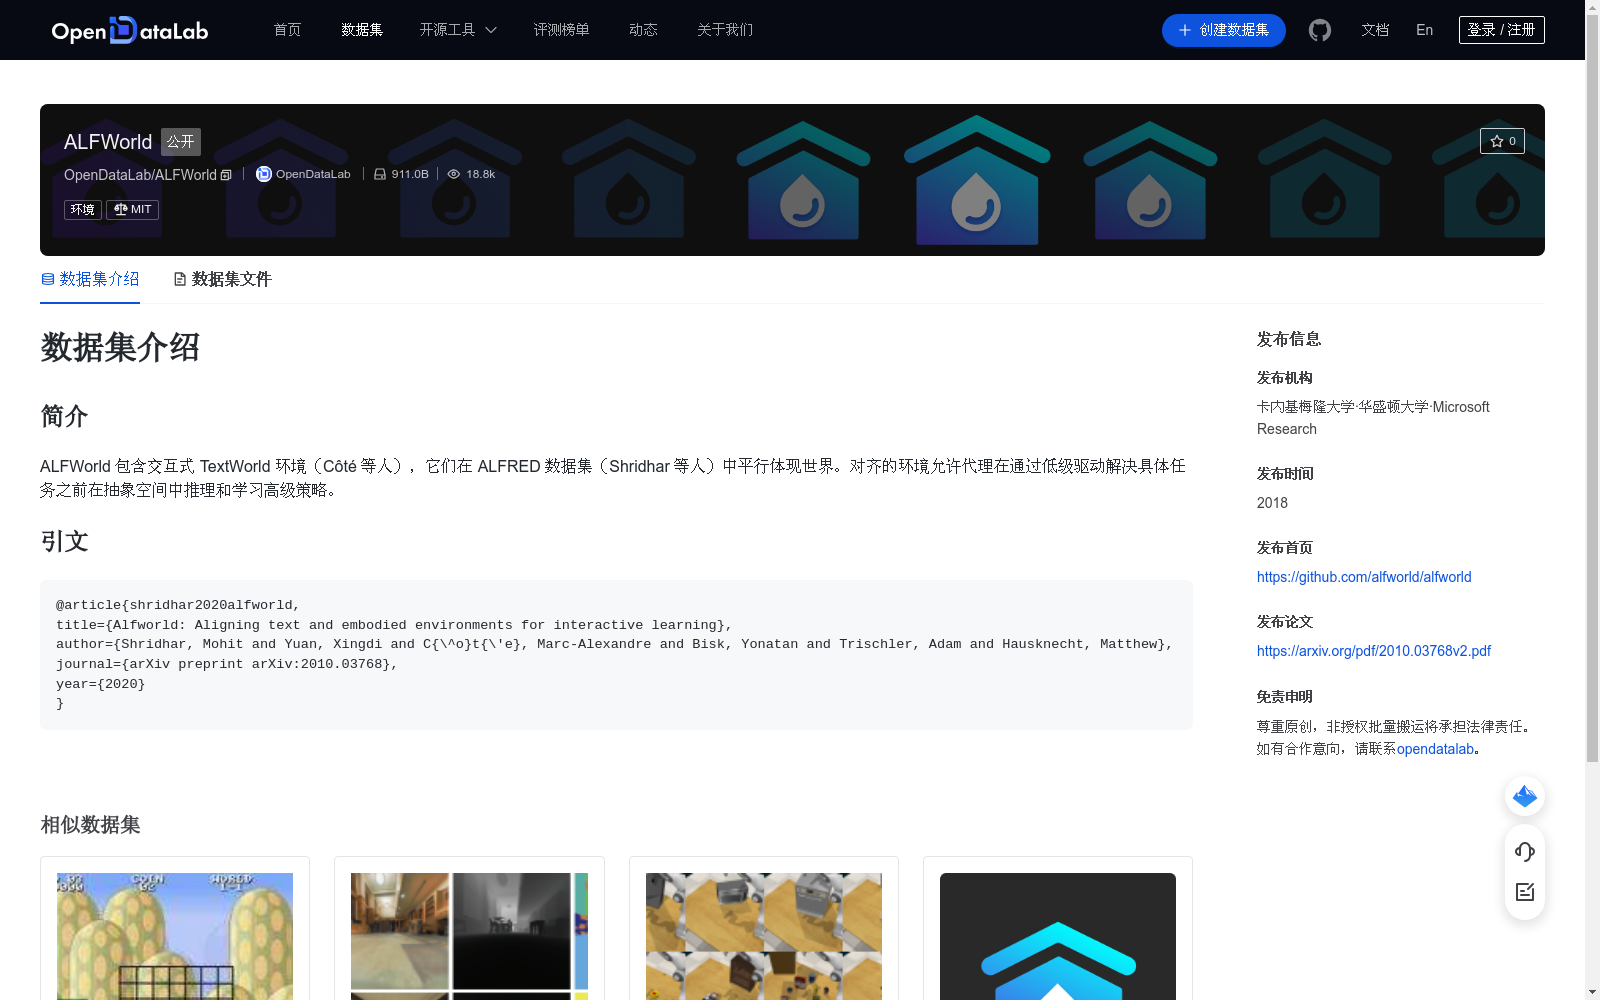Toggle the star favorite on the dataset
Image resolution: width=1600 pixels, height=1000 pixels.
click(x=1502, y=141)
